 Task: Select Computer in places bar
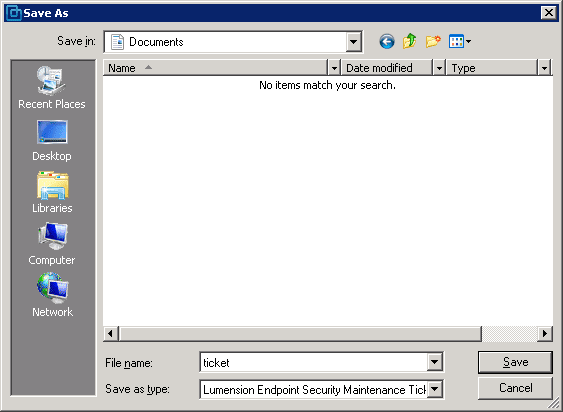click(52, 244)
